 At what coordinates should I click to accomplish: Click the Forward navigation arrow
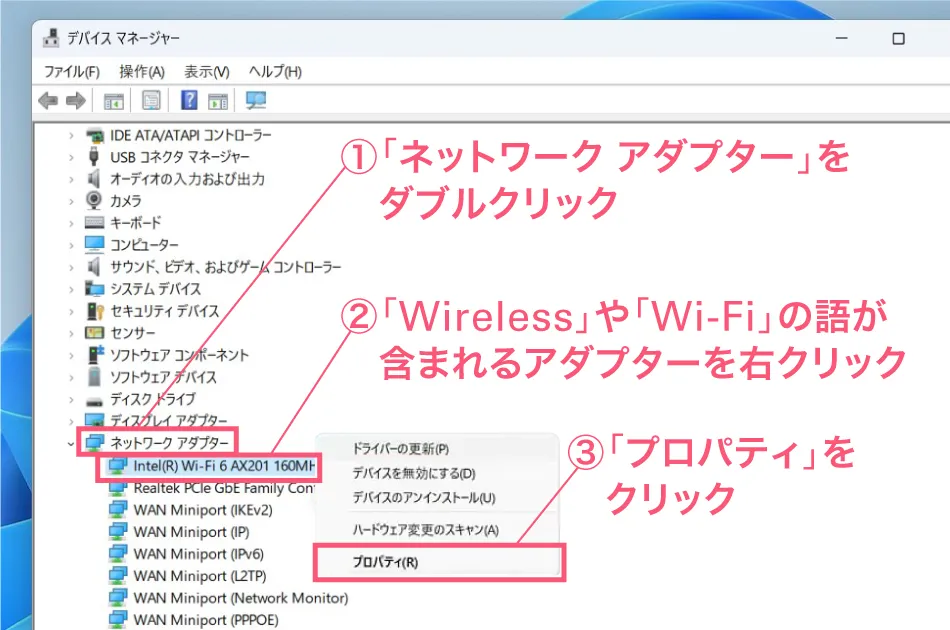pos(76,99)
